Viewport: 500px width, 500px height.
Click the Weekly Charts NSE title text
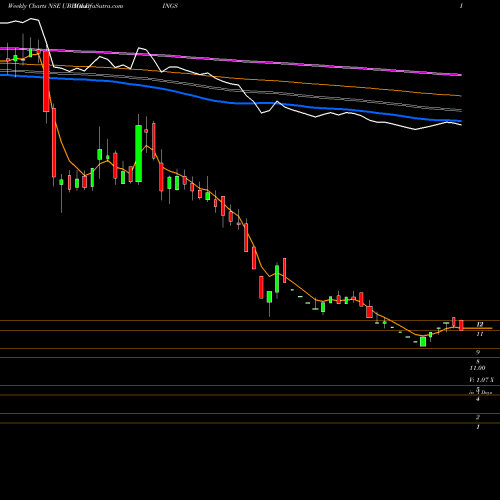point(34,6)
